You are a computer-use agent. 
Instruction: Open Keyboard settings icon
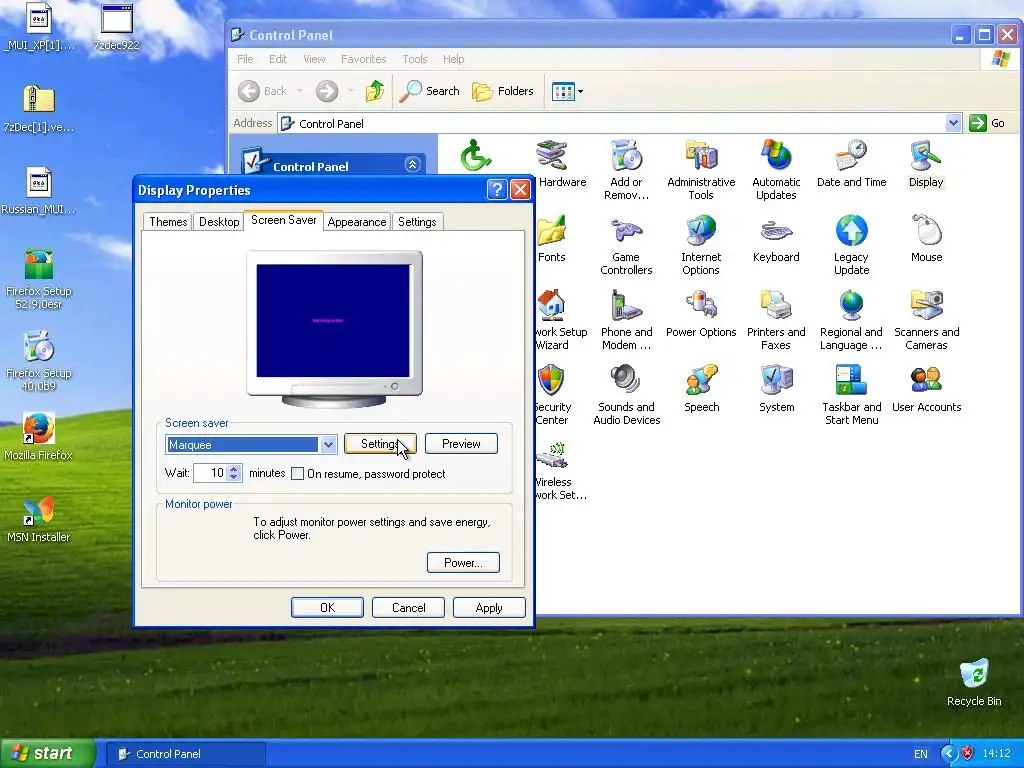[776, 238]
